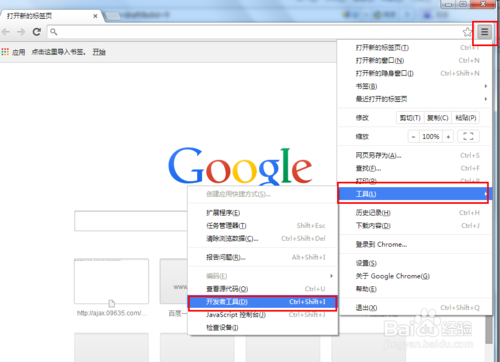Open 下载内容(D) from the menu

pyautogui.click(x=415, y=226)
